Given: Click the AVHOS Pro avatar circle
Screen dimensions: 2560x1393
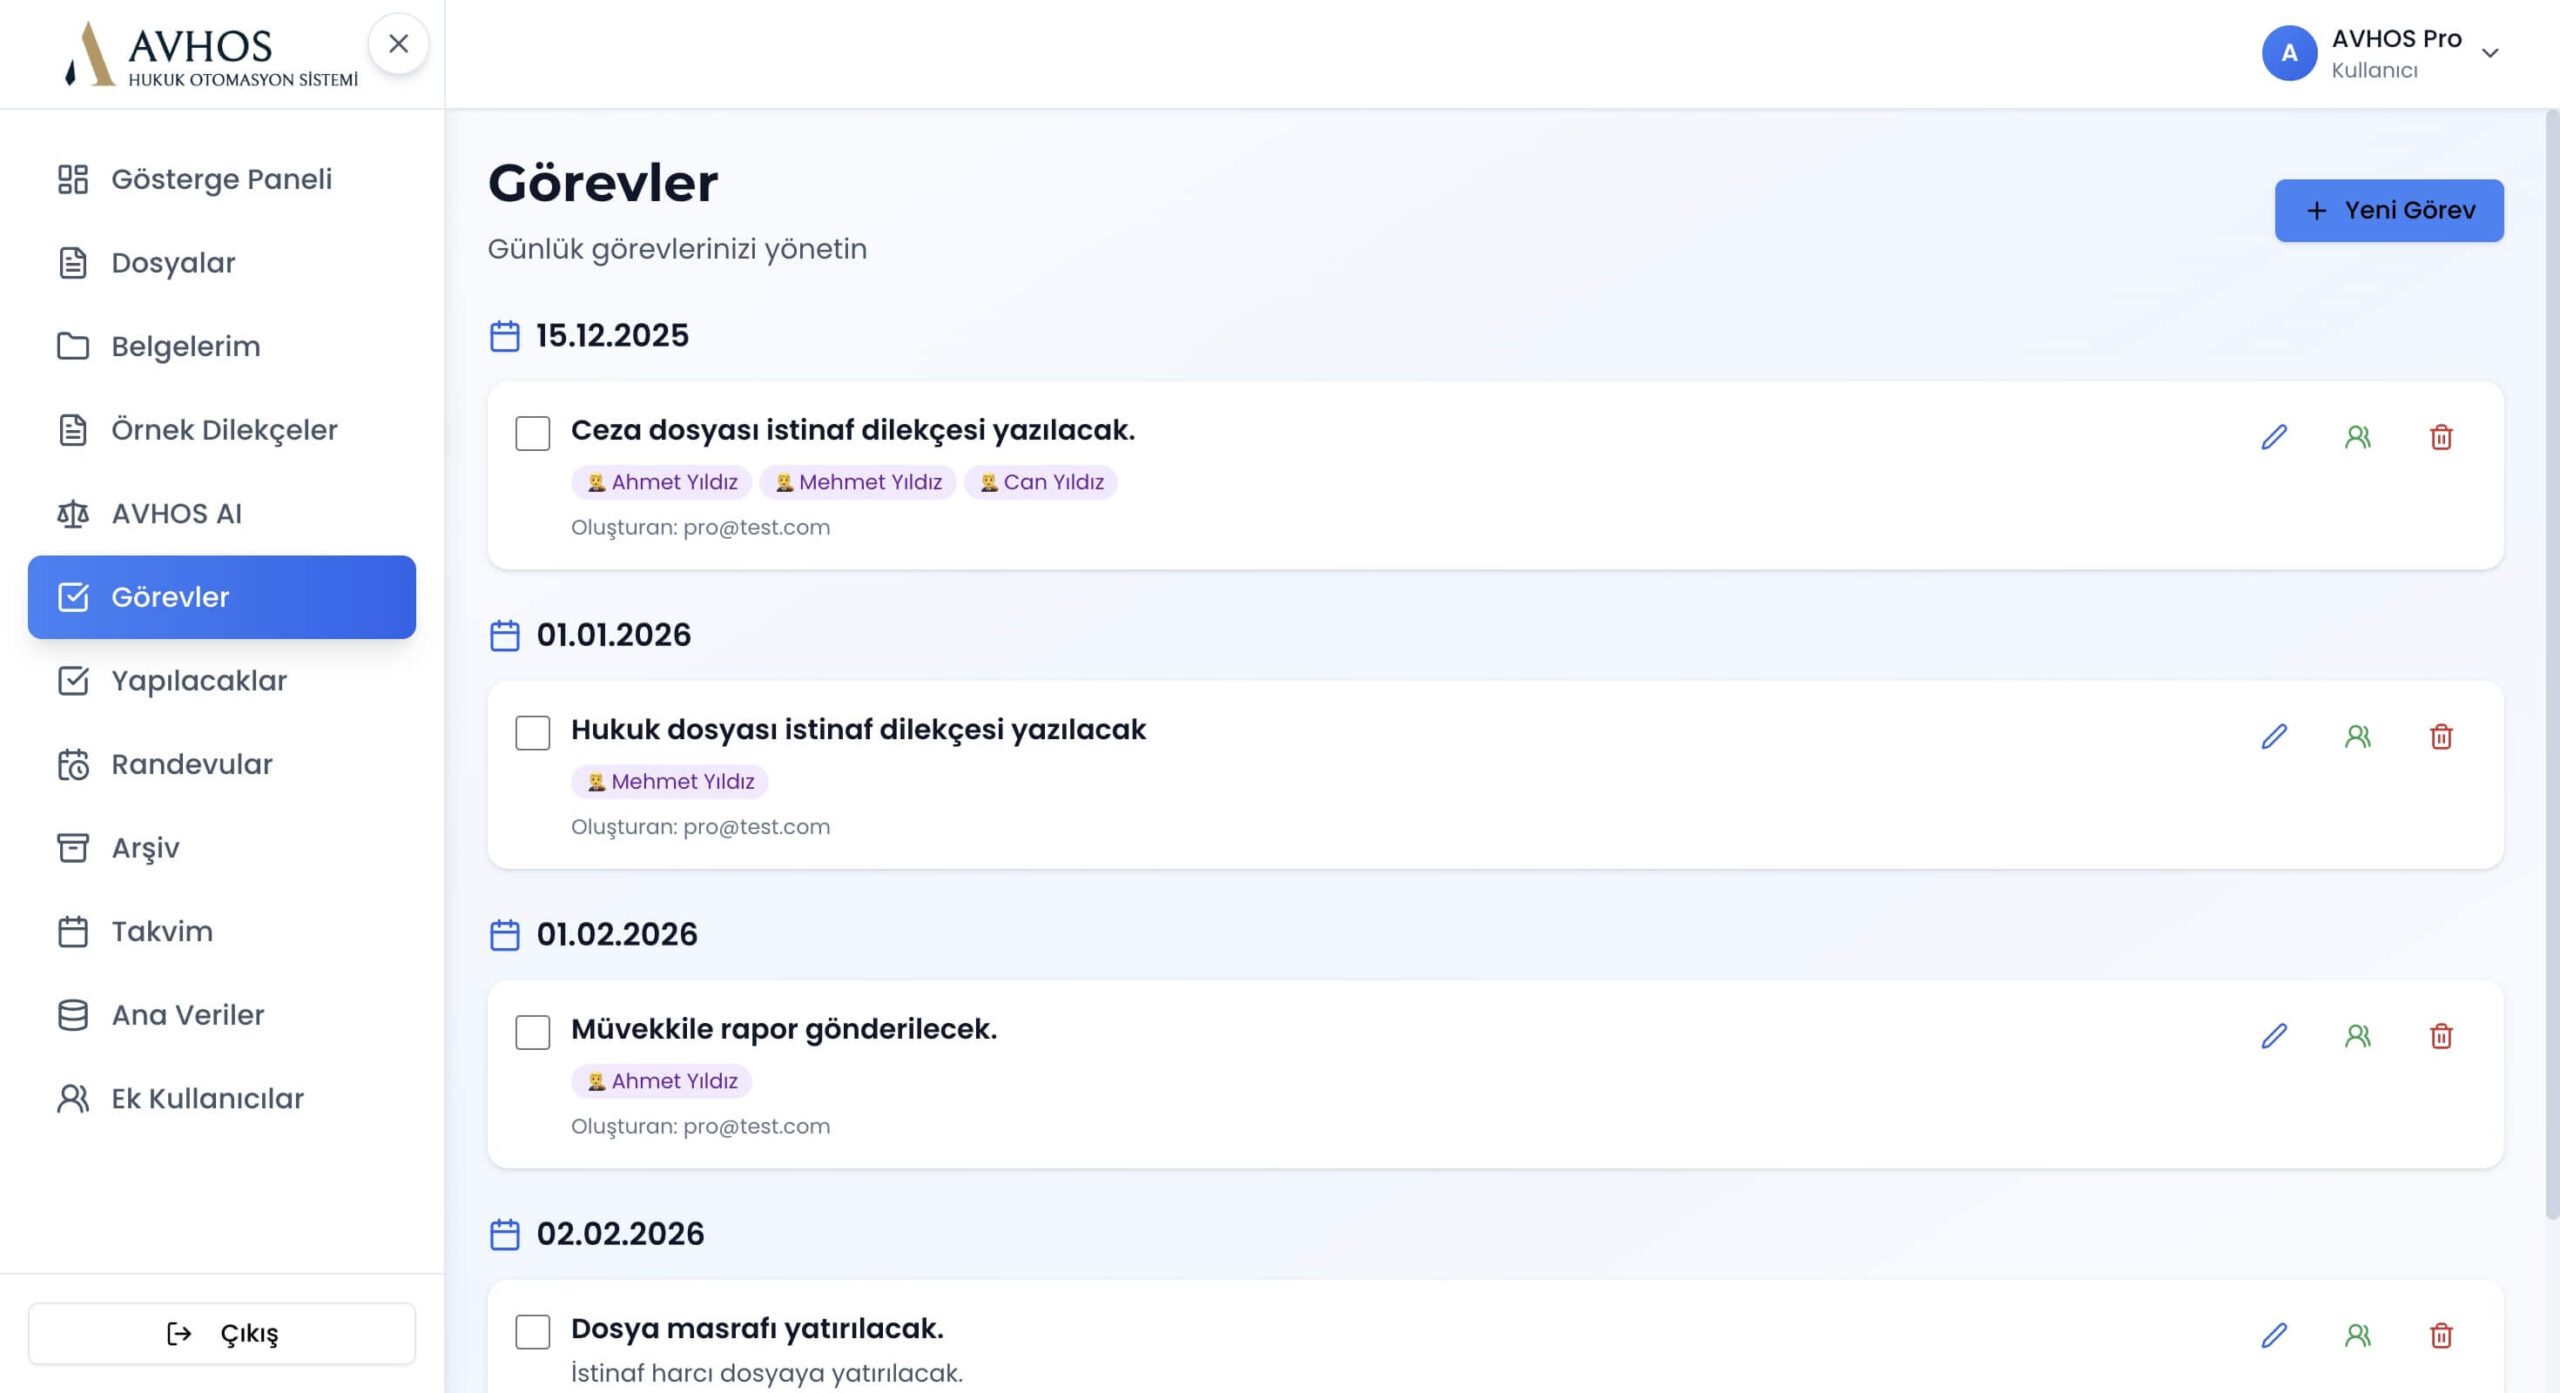Looking at the screenshot, I should (2289, 53).
